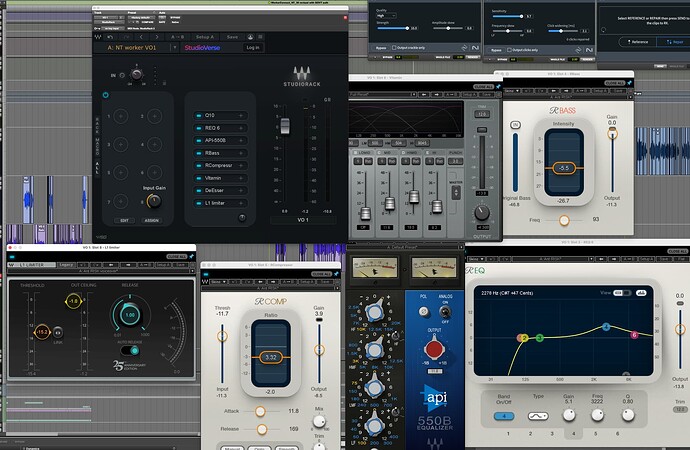Bypass the Q10 plugin in the chain

click(199, 115)
